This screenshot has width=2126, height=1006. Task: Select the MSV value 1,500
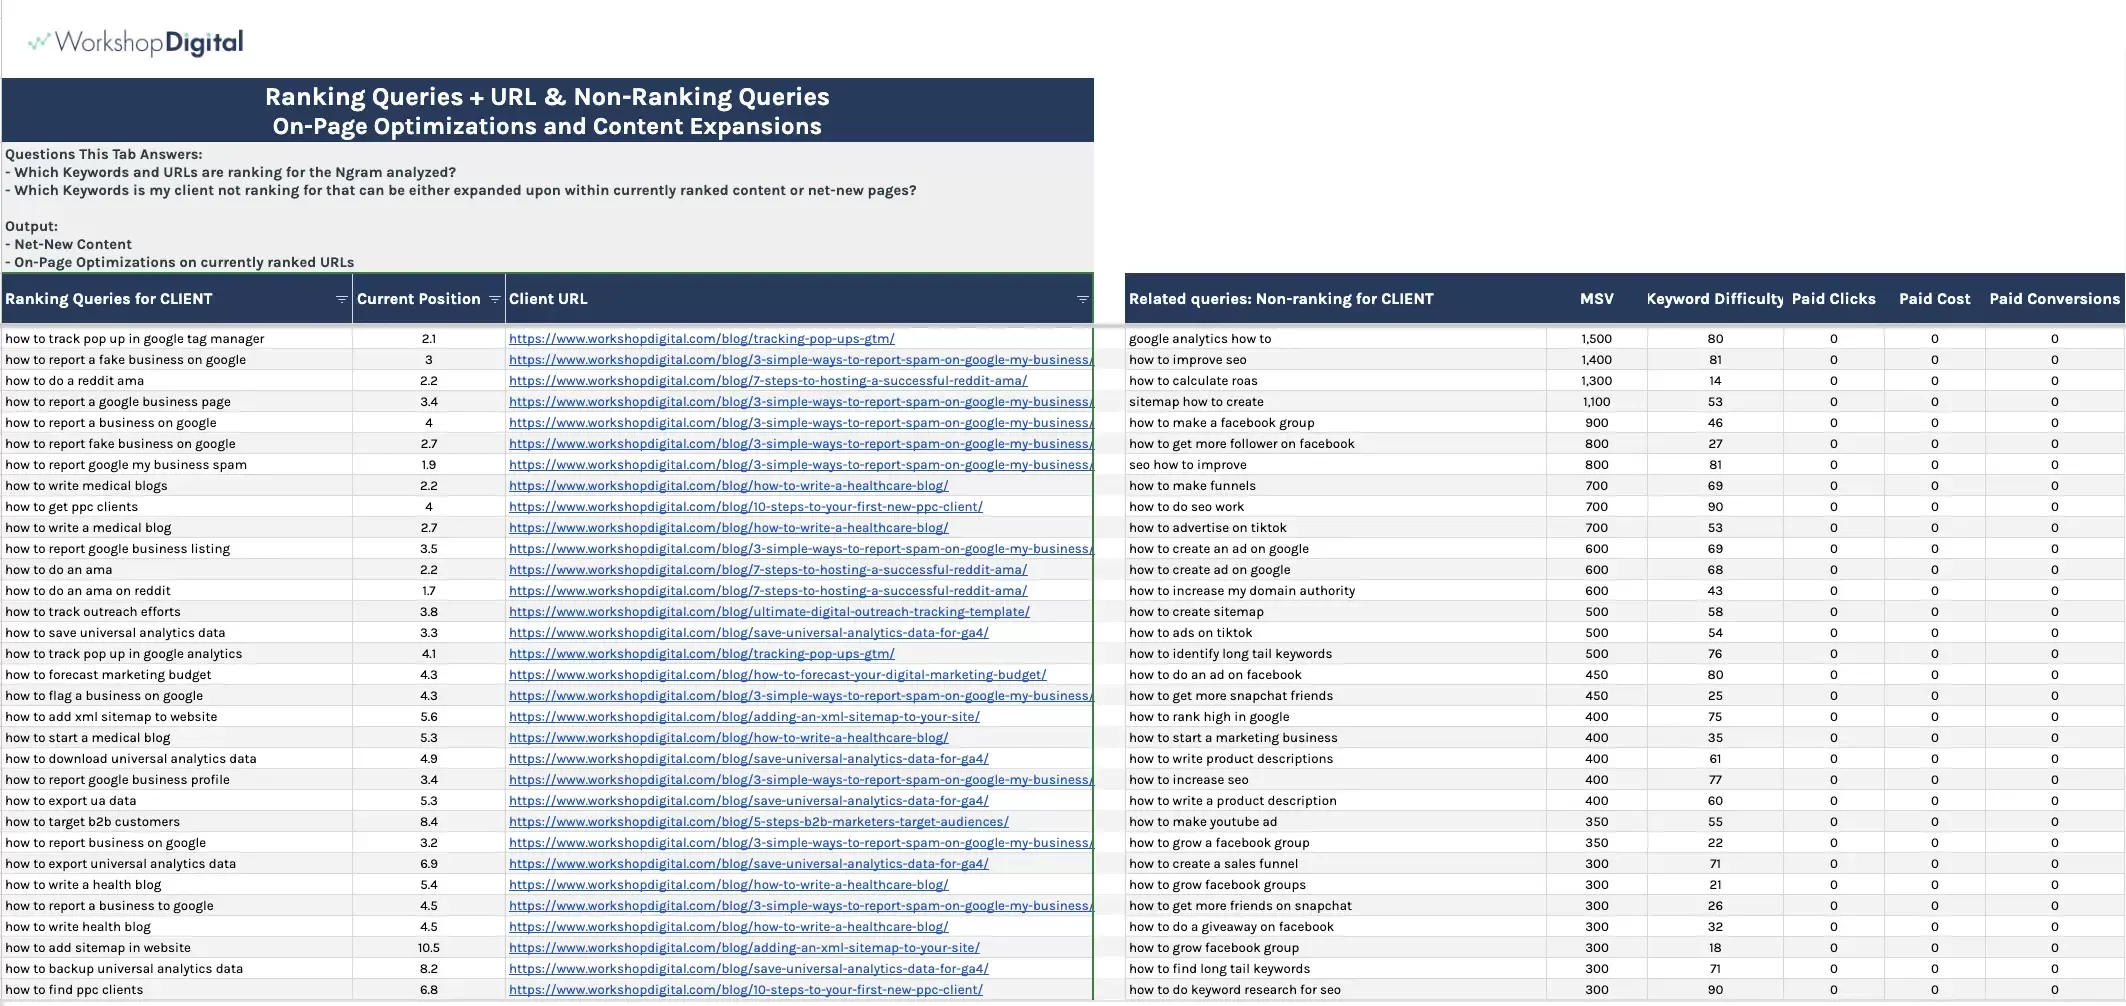coord(1596,339)
